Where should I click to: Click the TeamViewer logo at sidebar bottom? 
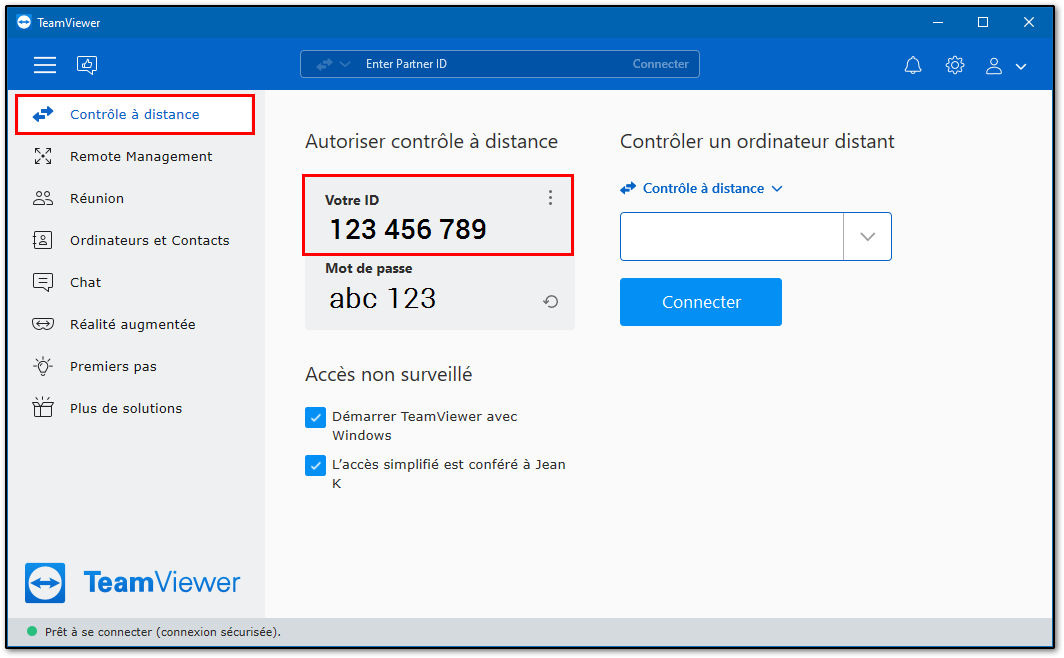pos(133,583)
